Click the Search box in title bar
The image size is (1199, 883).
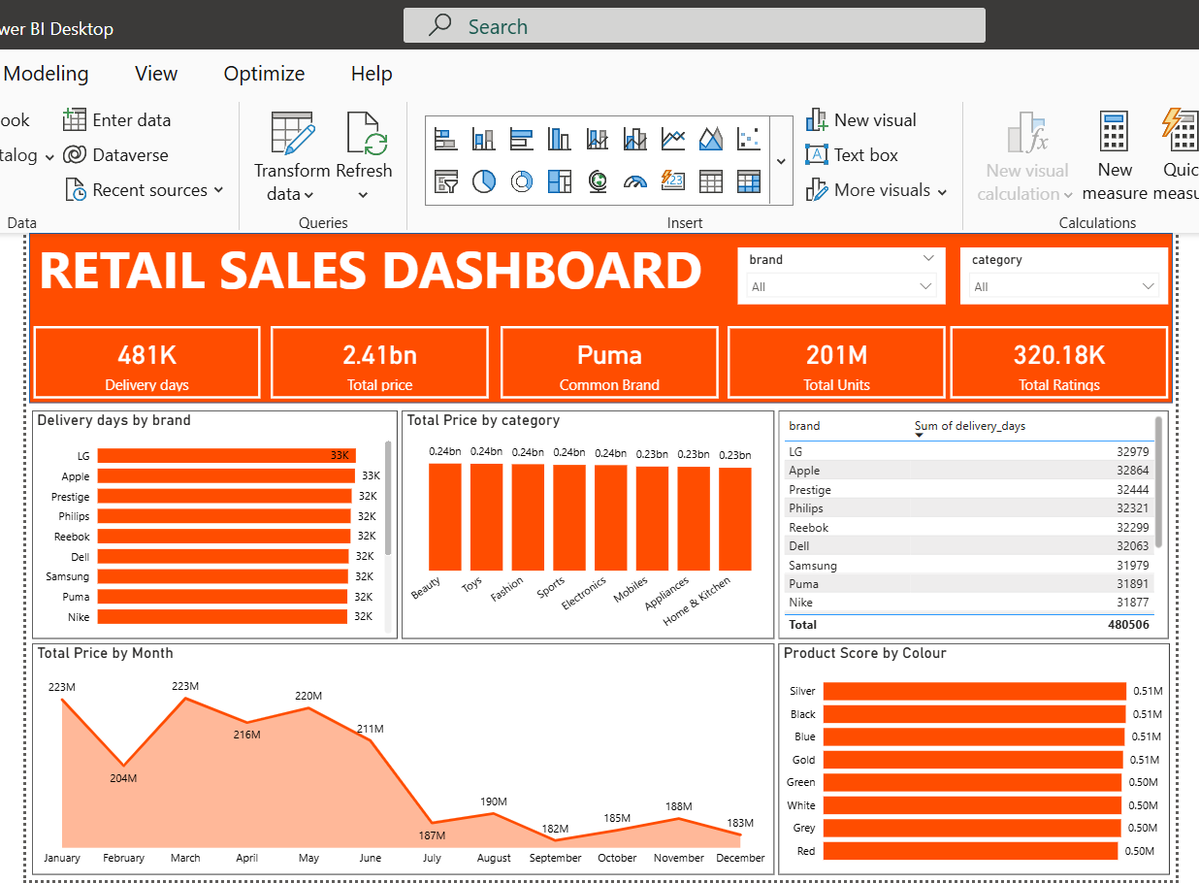694,26
